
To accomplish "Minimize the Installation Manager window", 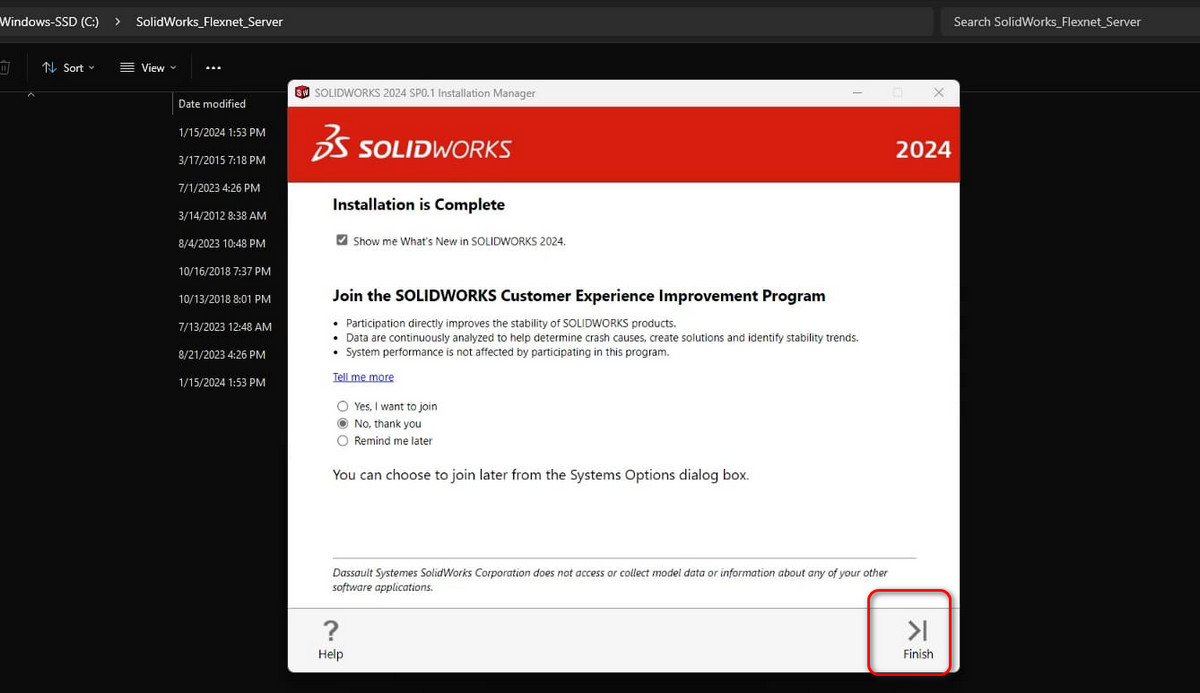I will (x=858, y=93).
